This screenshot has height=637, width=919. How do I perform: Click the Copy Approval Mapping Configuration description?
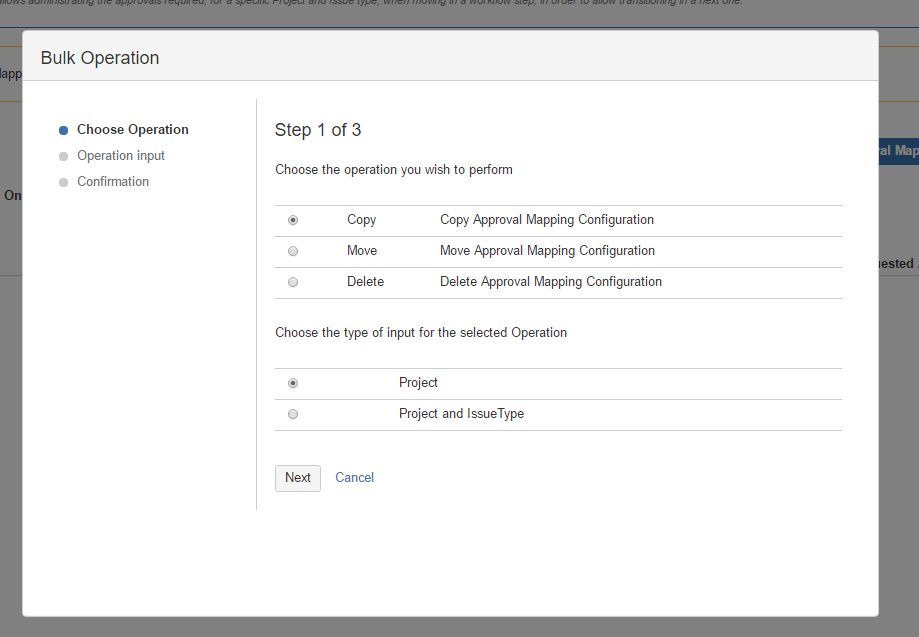[x=547, y=220]
